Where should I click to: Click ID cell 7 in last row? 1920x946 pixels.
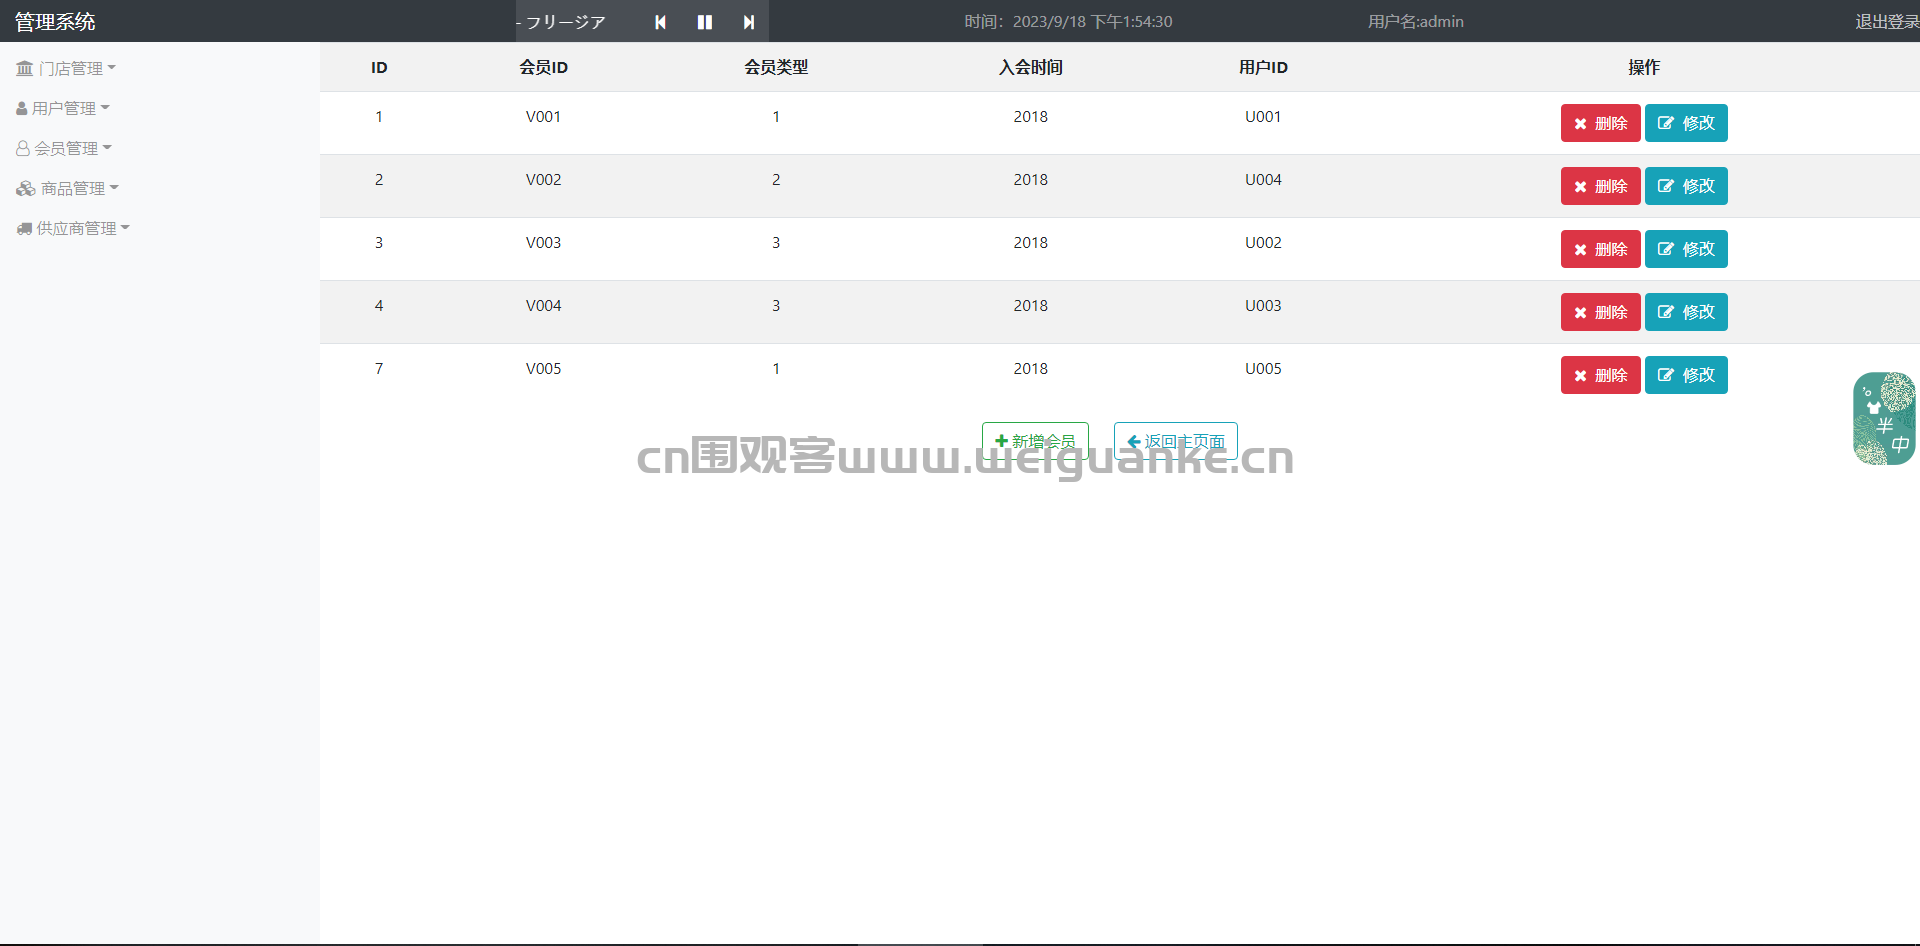point(379,368)
